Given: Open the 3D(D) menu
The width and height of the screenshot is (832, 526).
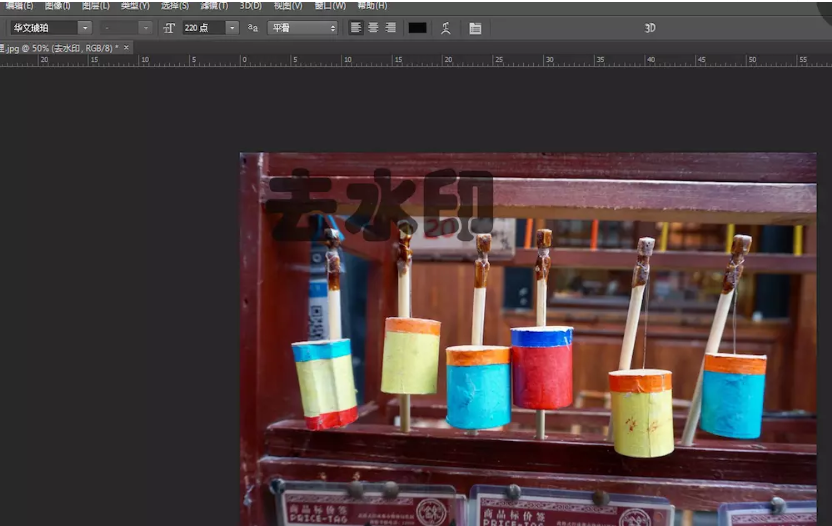Looking at the screenshot, I should (x=250, y=5).
